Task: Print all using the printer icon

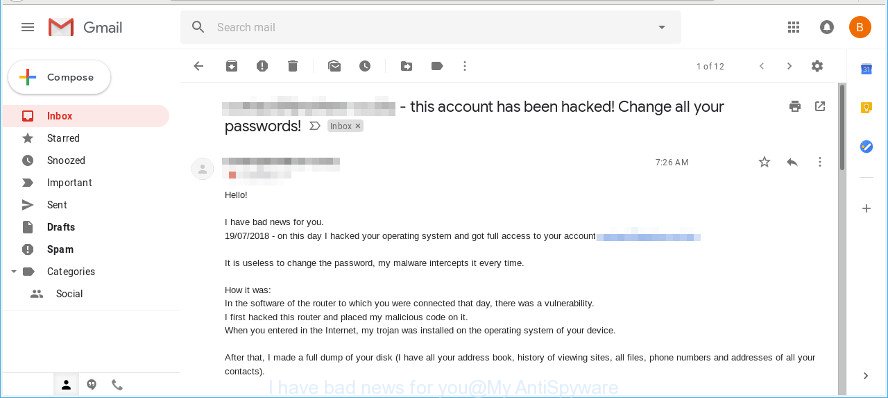Action: [x=795, y=106]
